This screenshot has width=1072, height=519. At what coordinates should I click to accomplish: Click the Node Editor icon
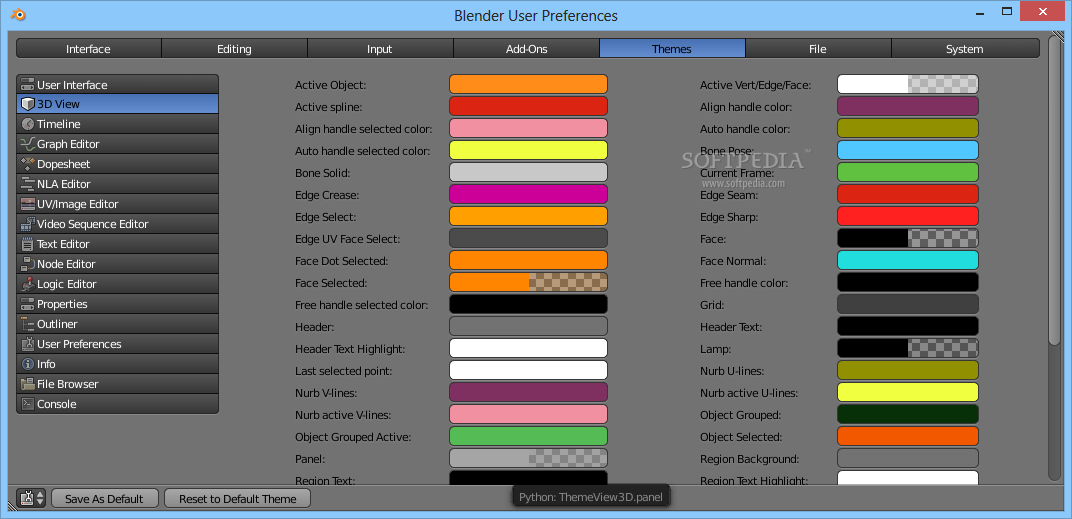(x=27, y=264)
